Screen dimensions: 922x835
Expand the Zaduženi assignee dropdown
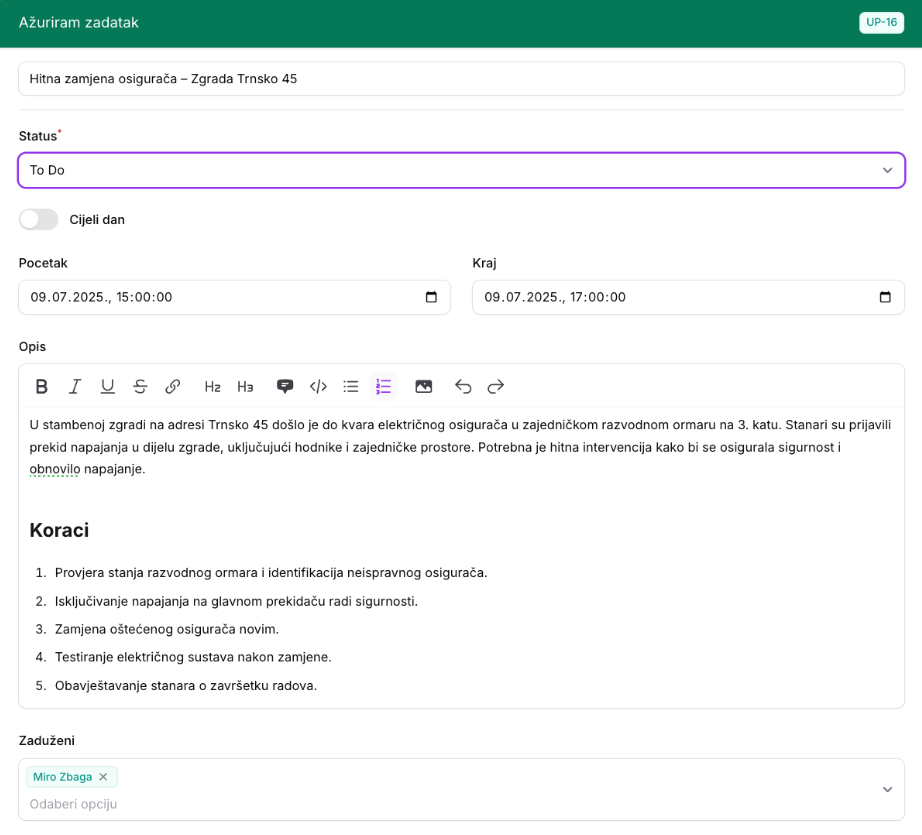point(887,789)
